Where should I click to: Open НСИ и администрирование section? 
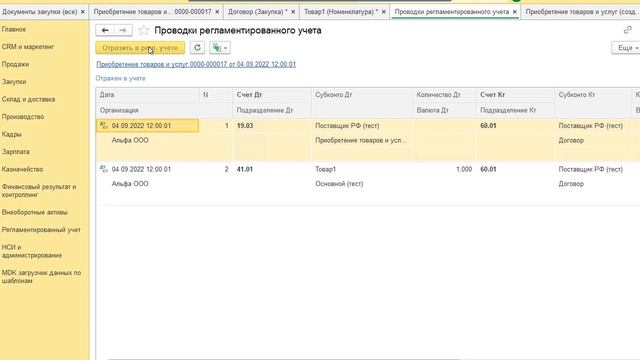[x=32, y=251]
